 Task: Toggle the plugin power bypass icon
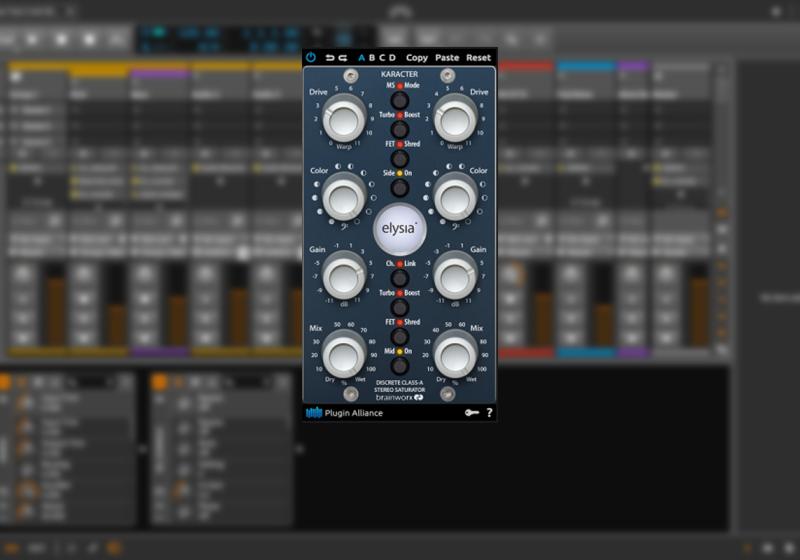click(311, 58)
